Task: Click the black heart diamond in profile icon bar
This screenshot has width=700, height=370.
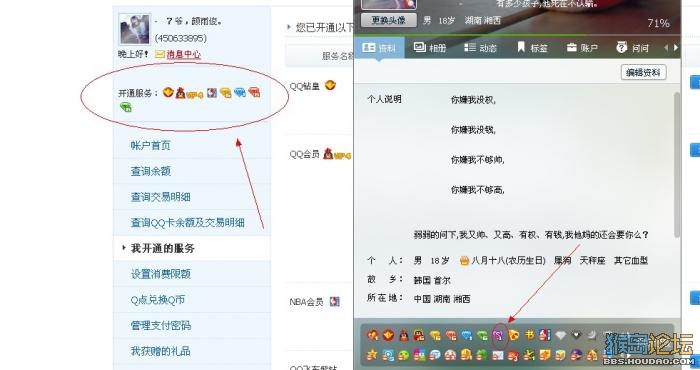Action: [576, 335]
